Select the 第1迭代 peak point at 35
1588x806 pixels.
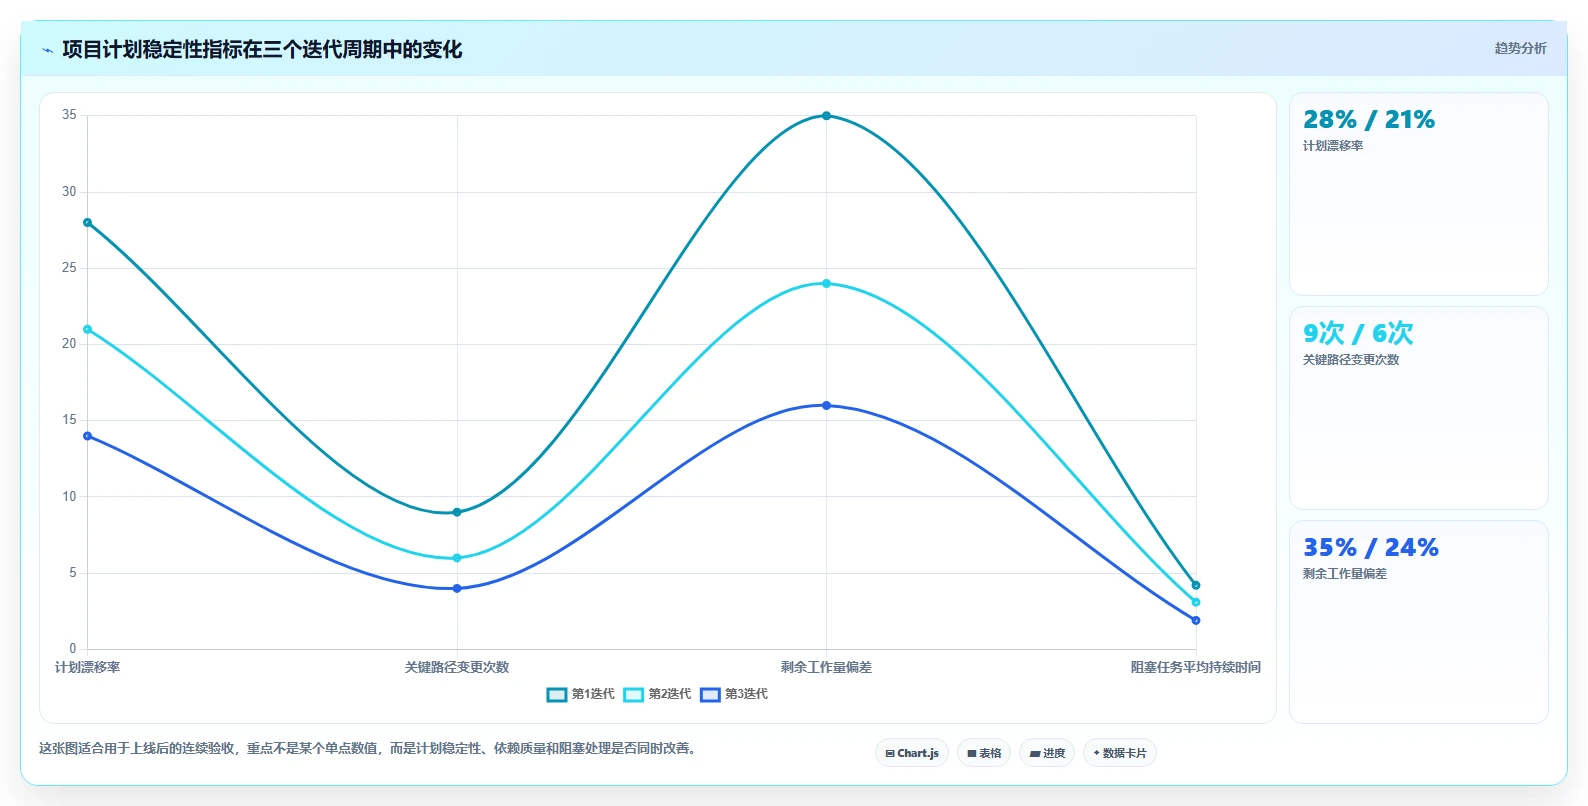click(826, 116)
